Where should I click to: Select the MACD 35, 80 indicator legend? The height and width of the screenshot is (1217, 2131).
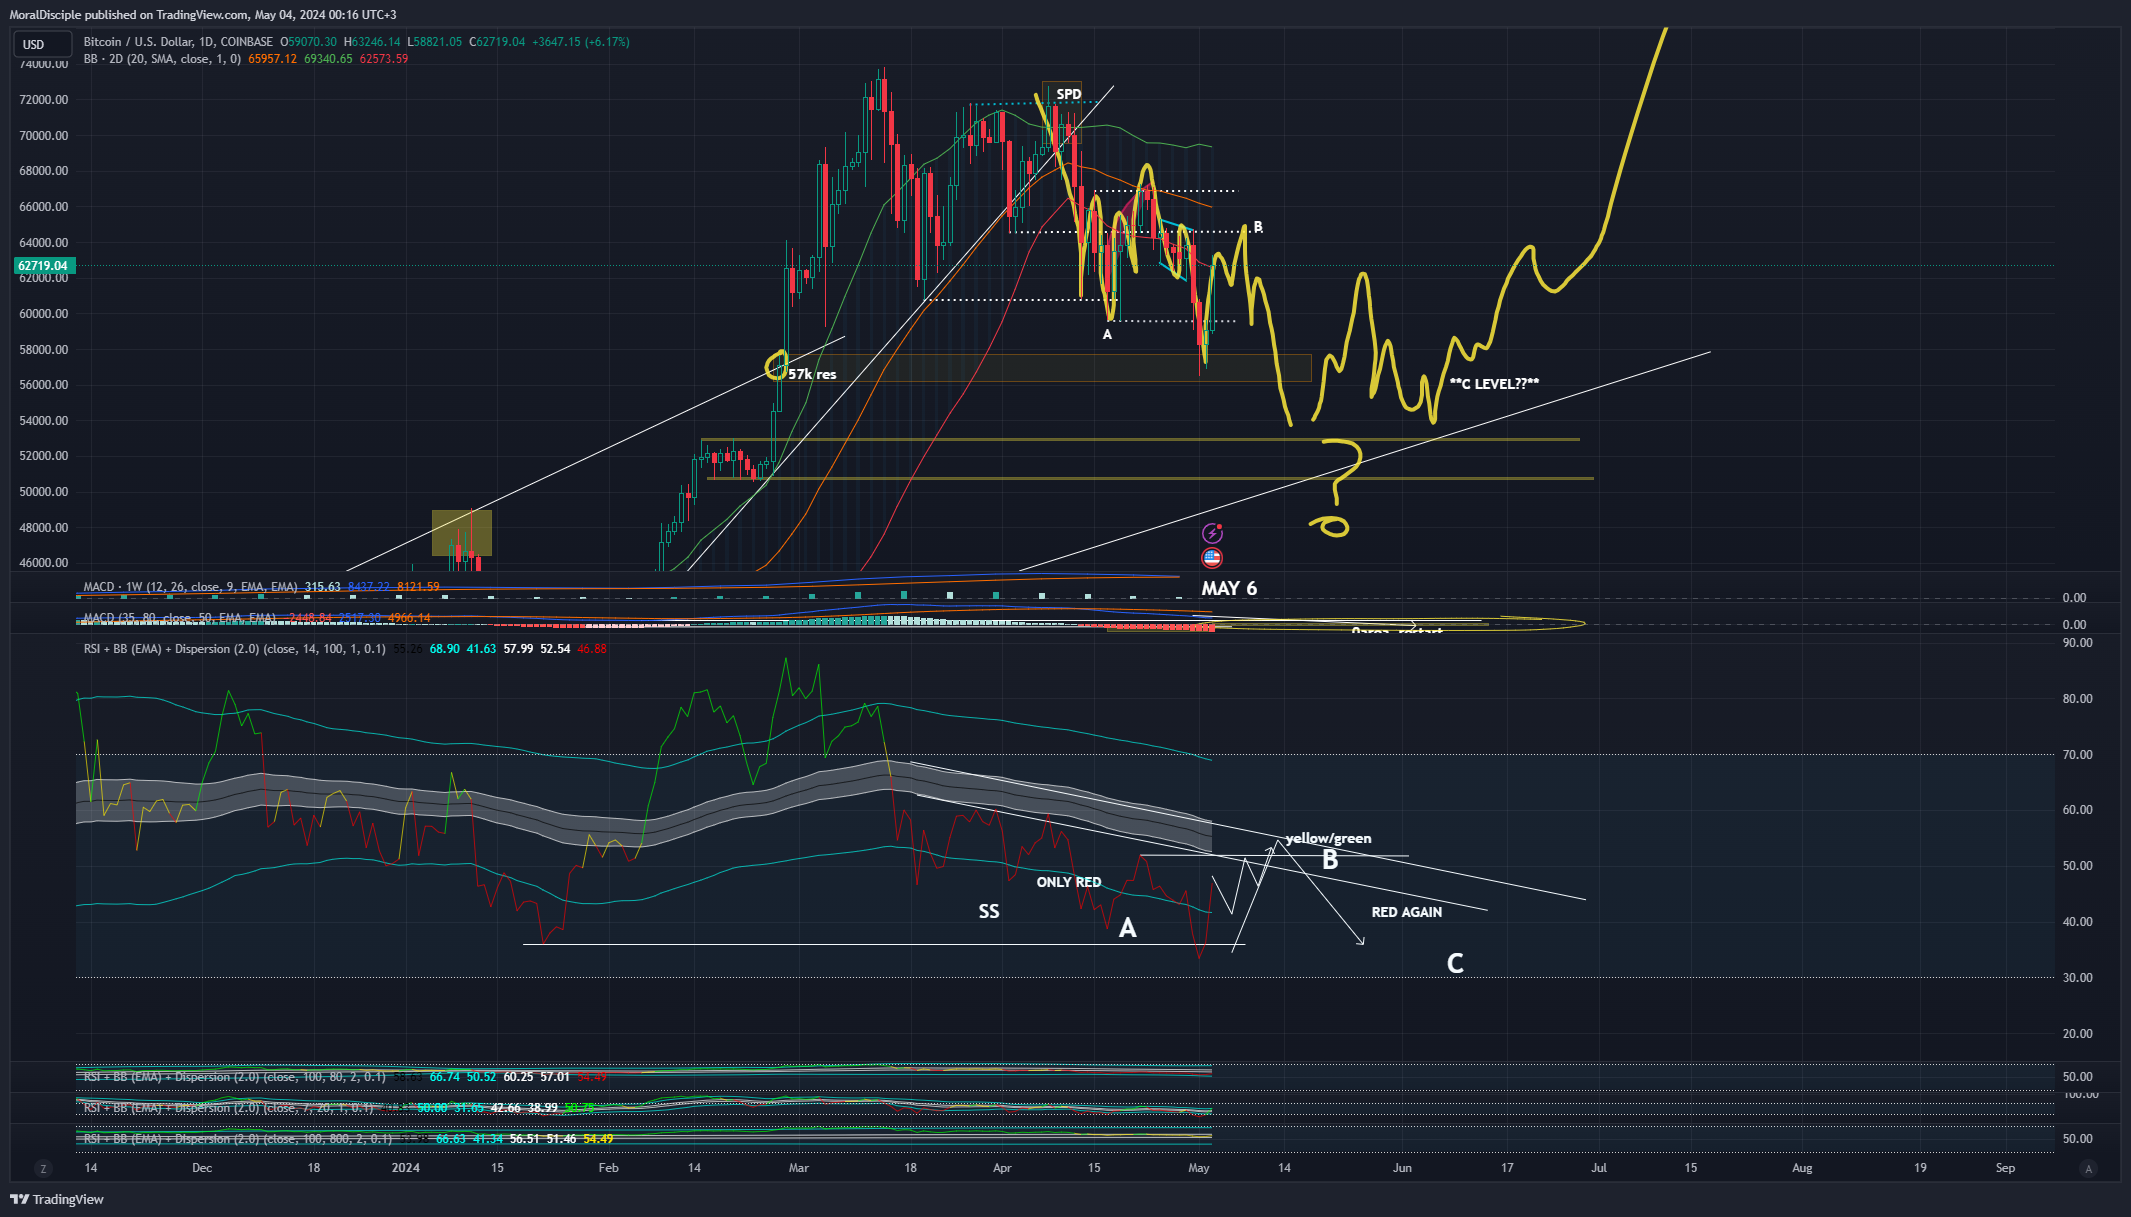point(179,618)
